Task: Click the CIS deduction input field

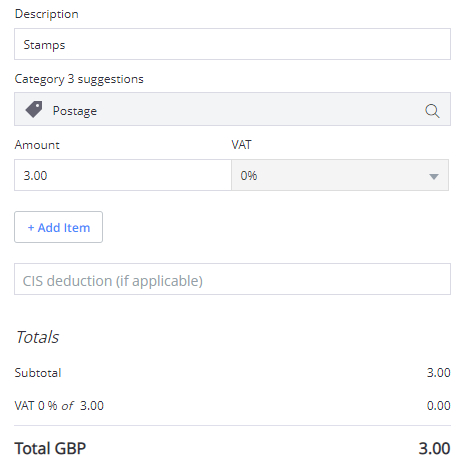Action: pyautogui.click(x=232, y=279)
